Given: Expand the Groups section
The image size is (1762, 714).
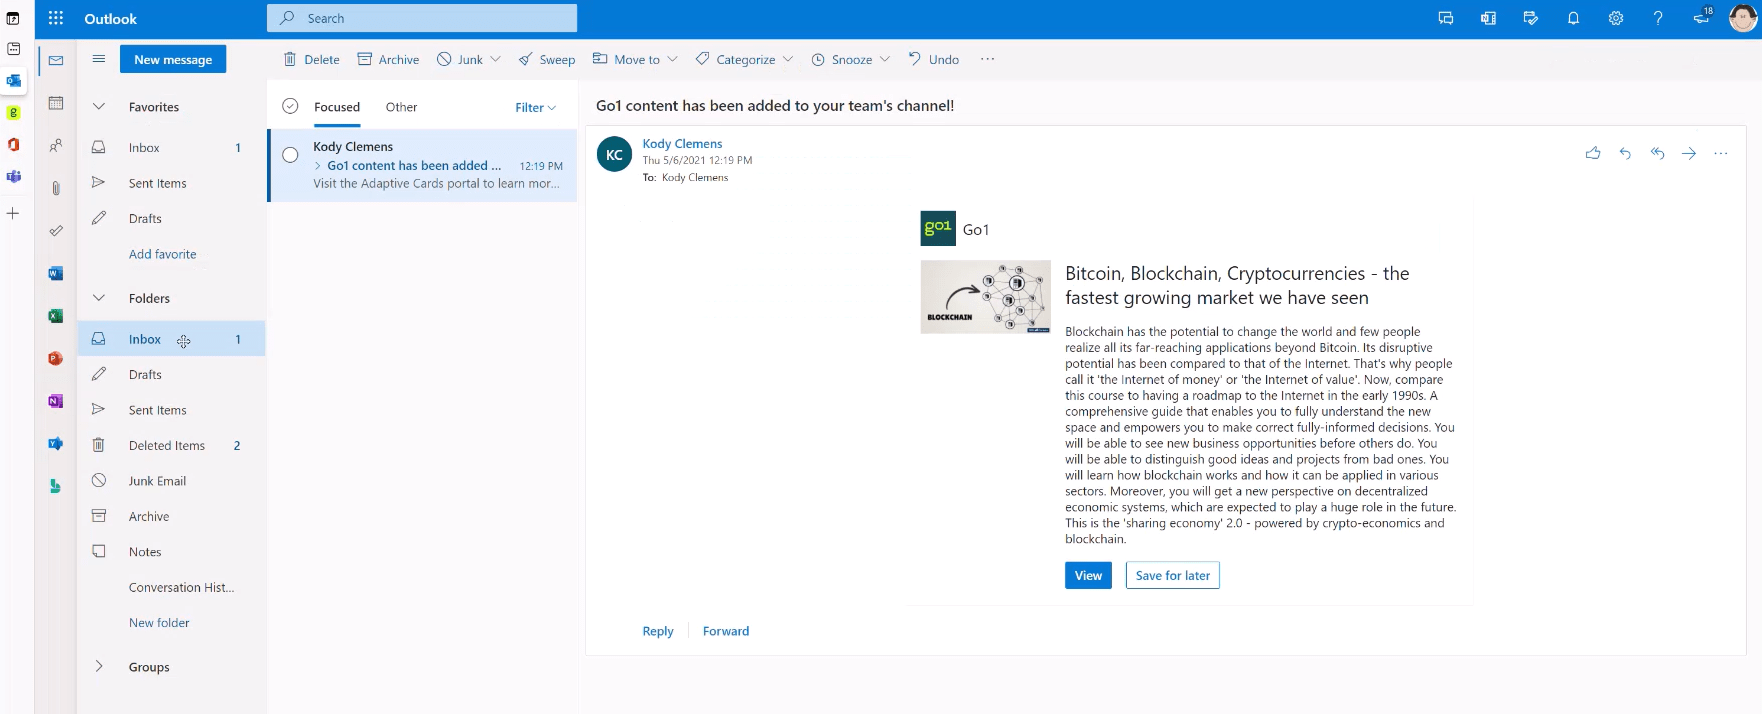Looking at the screenshot, I should tap(99, 666).
